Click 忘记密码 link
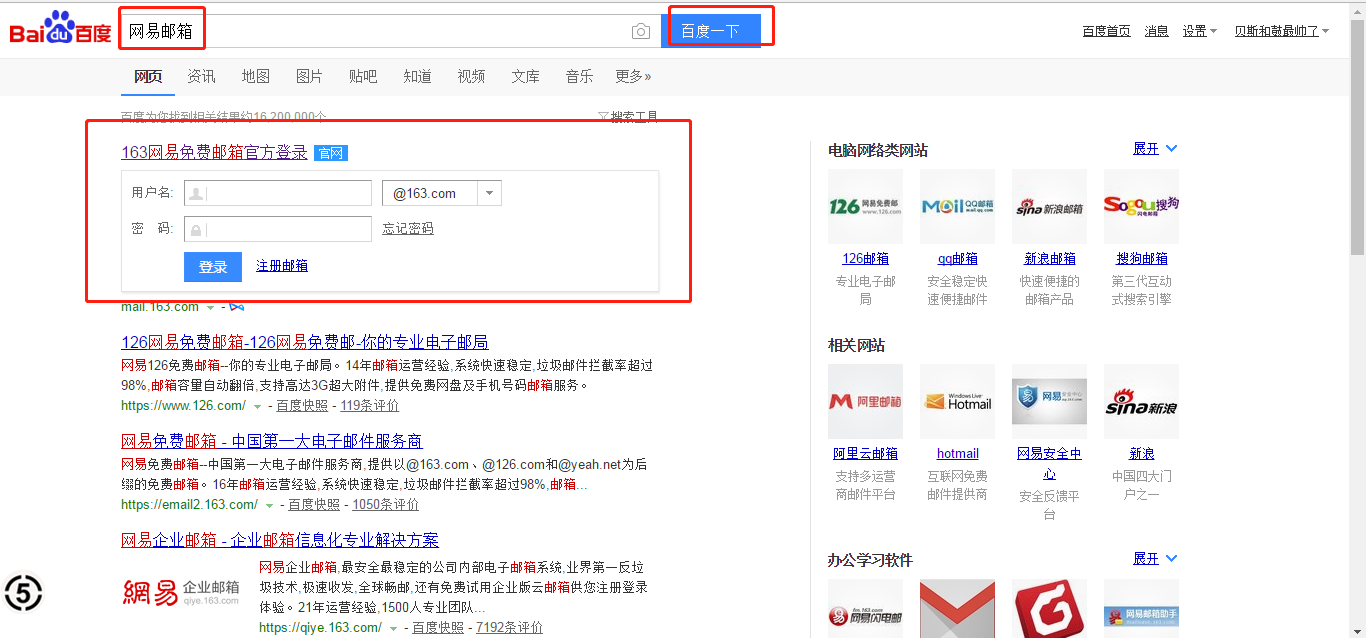 408,229
